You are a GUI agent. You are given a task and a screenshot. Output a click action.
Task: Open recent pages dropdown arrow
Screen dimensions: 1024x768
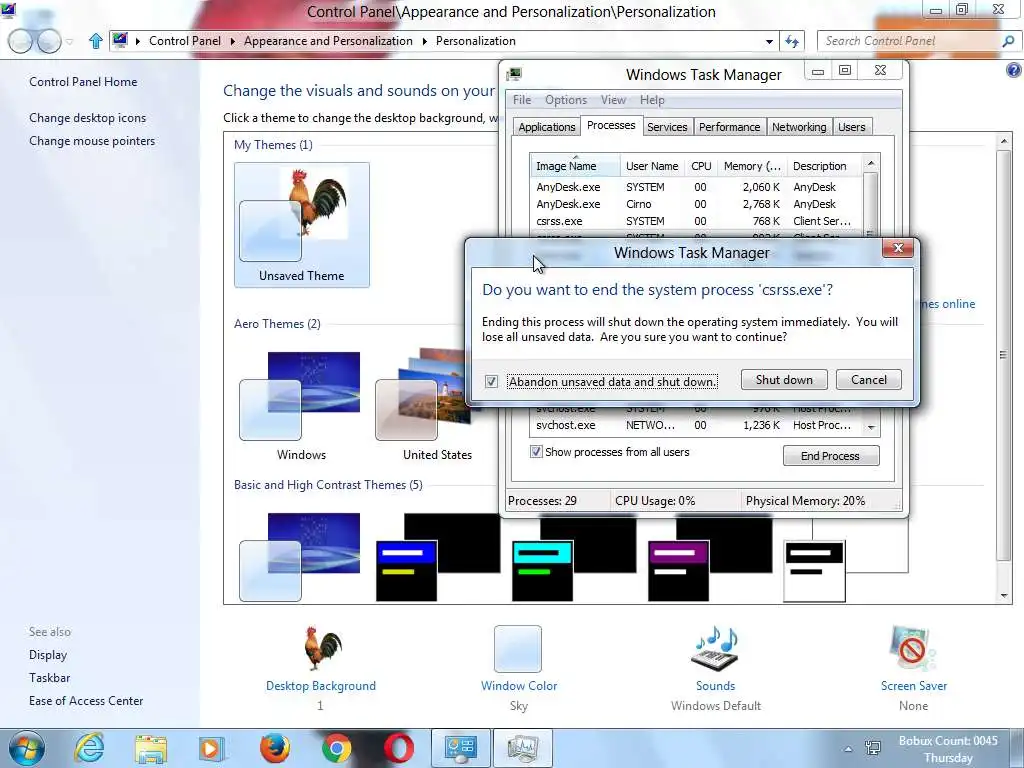(69, 42)
